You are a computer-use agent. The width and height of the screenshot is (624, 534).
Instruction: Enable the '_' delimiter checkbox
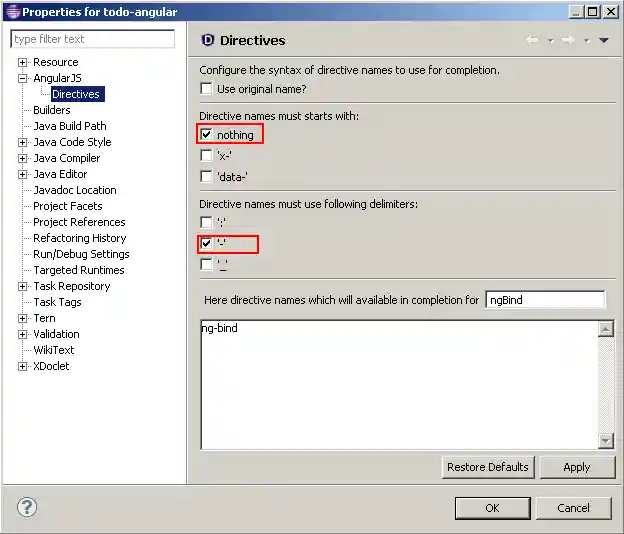206,264
